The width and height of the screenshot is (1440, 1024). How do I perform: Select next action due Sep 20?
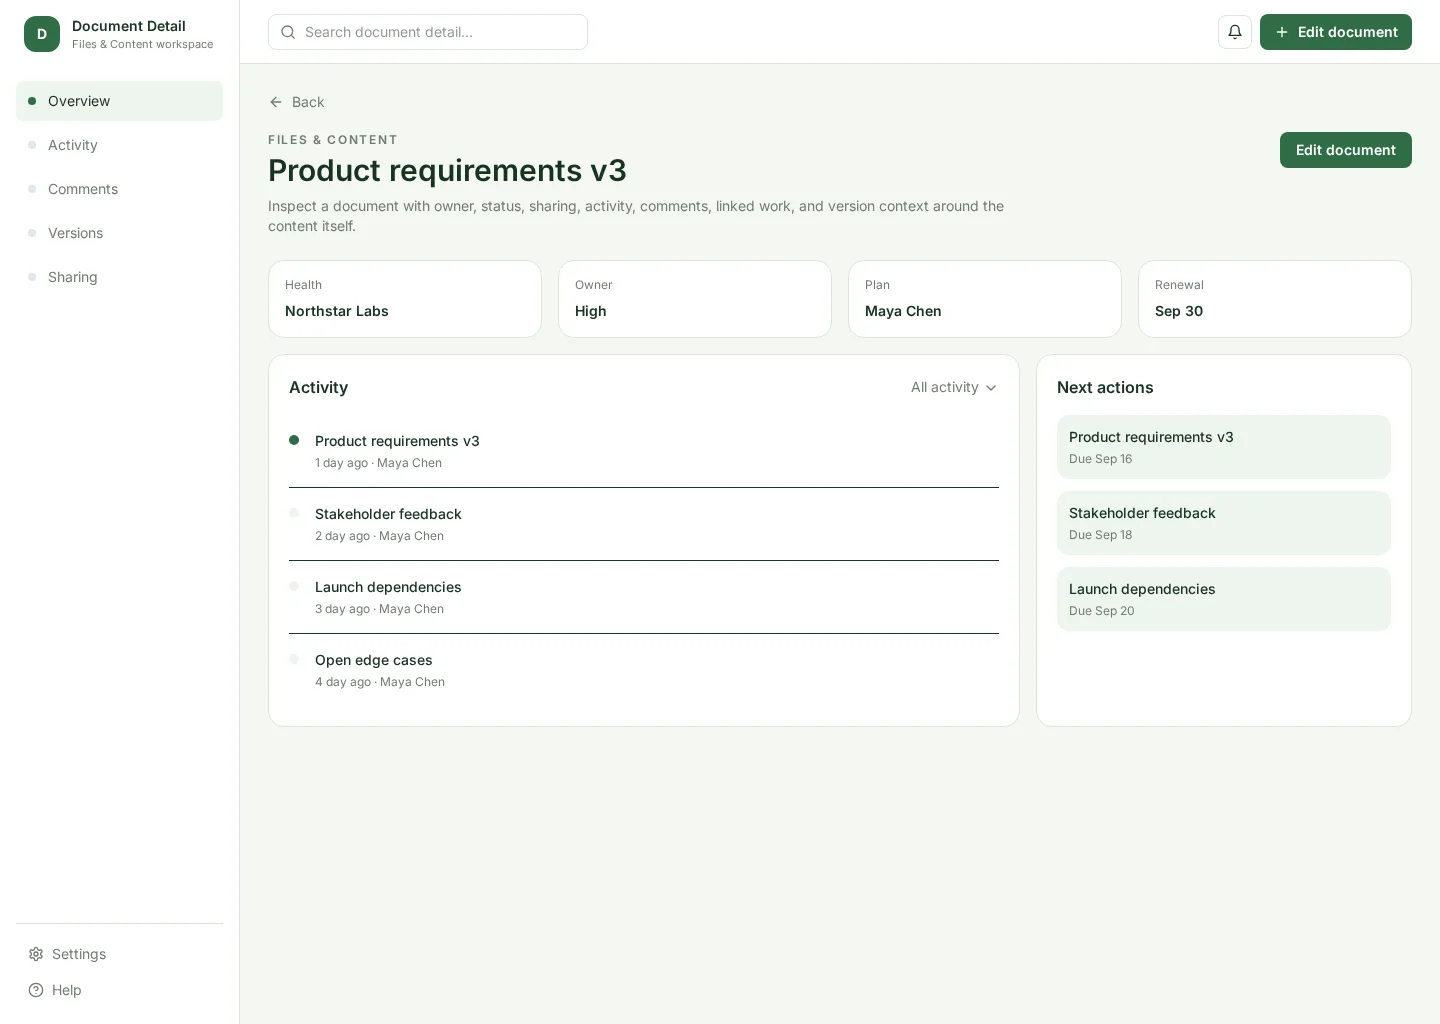click(1224, 599)
